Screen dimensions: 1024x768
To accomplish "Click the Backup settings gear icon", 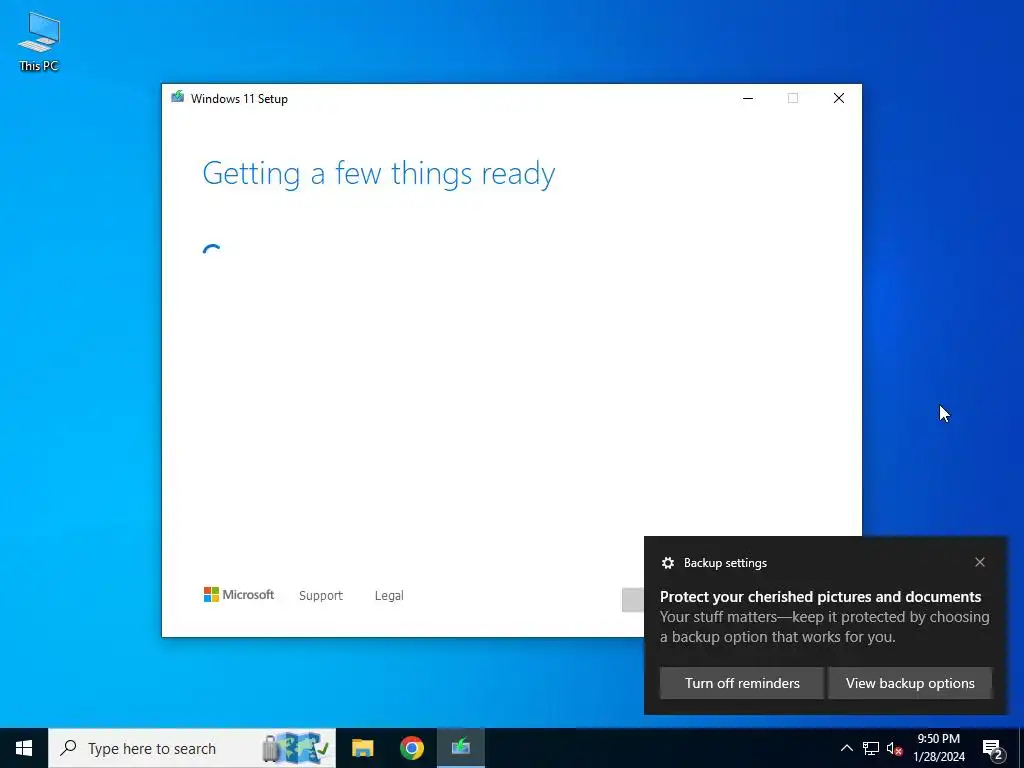I will click(667, 563).
